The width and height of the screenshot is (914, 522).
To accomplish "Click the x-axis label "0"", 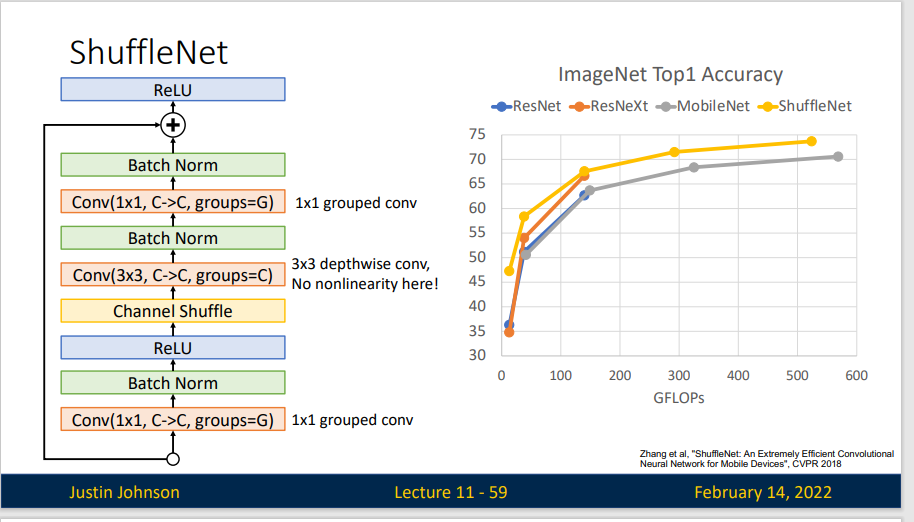I will [501, 376].
